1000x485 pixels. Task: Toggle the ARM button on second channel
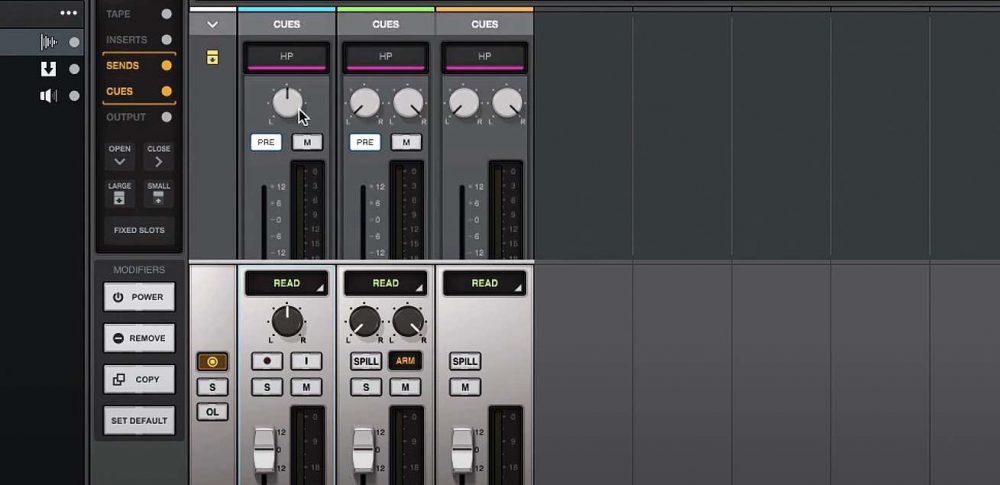(405, 361)
